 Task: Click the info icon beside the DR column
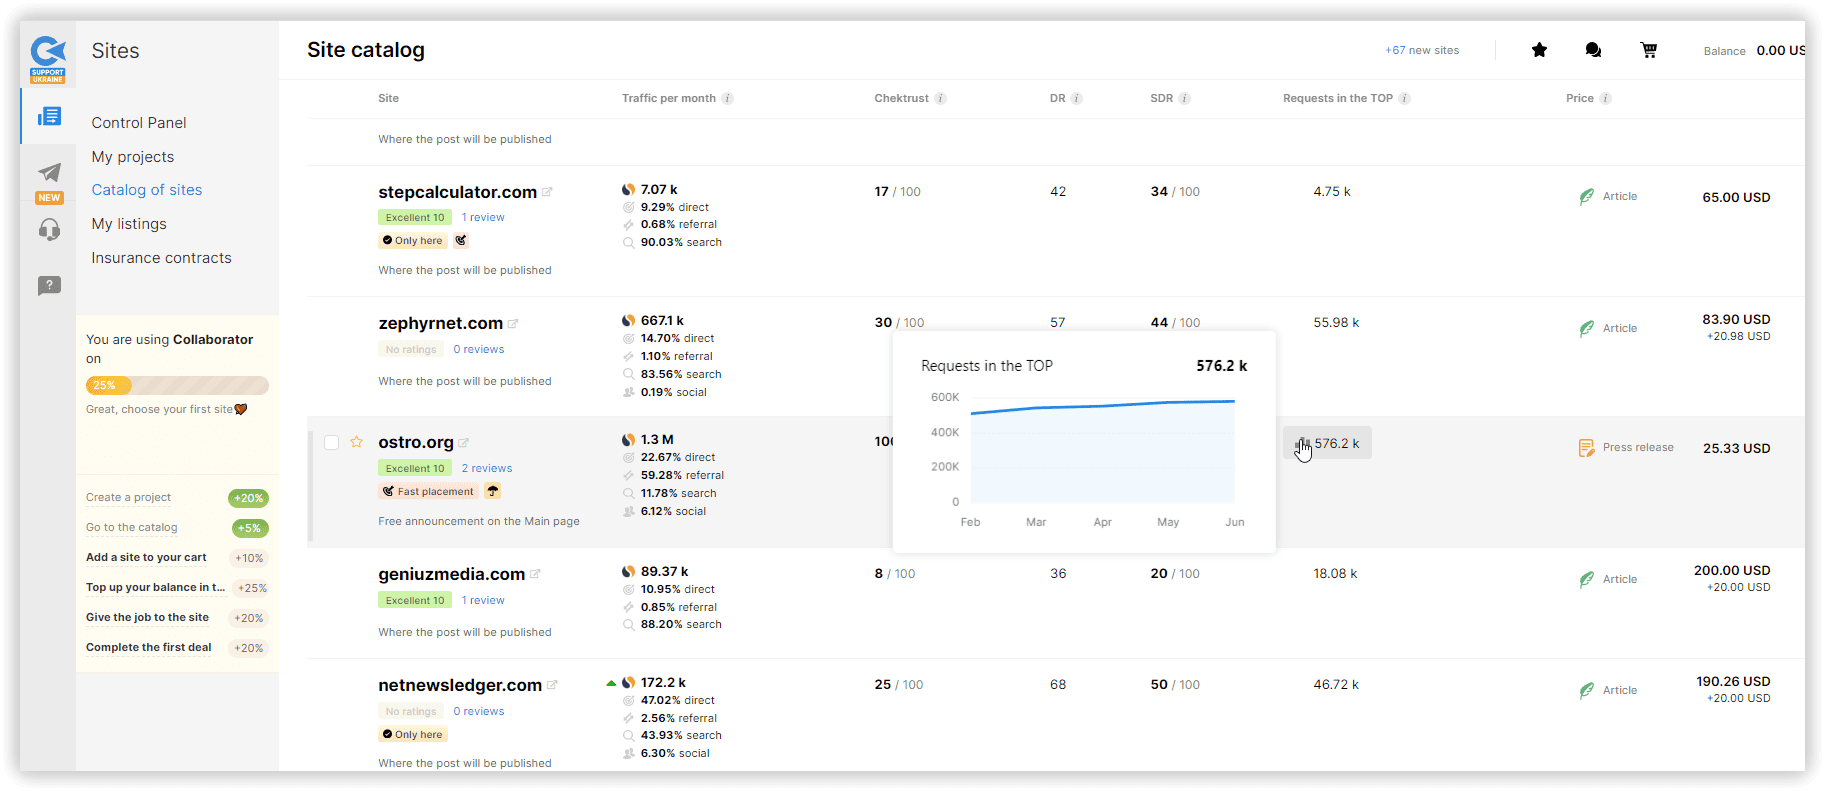tap(1077, 98)
